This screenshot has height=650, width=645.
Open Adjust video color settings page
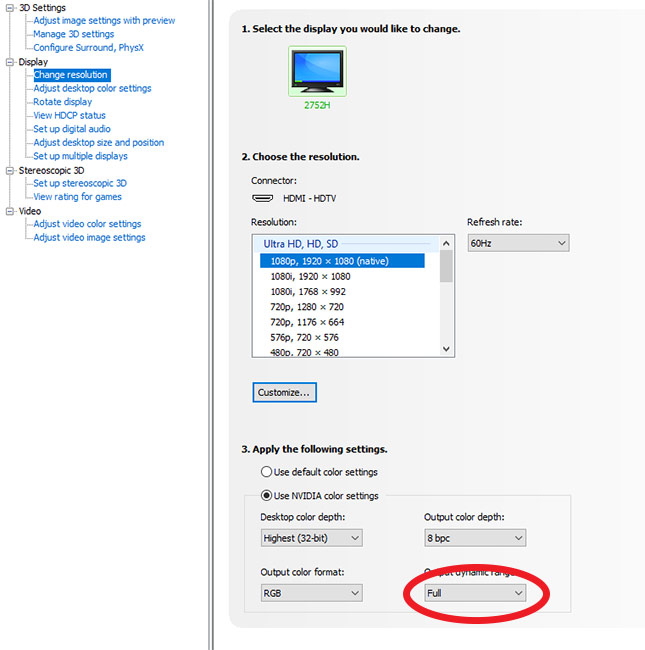(87, 224)
